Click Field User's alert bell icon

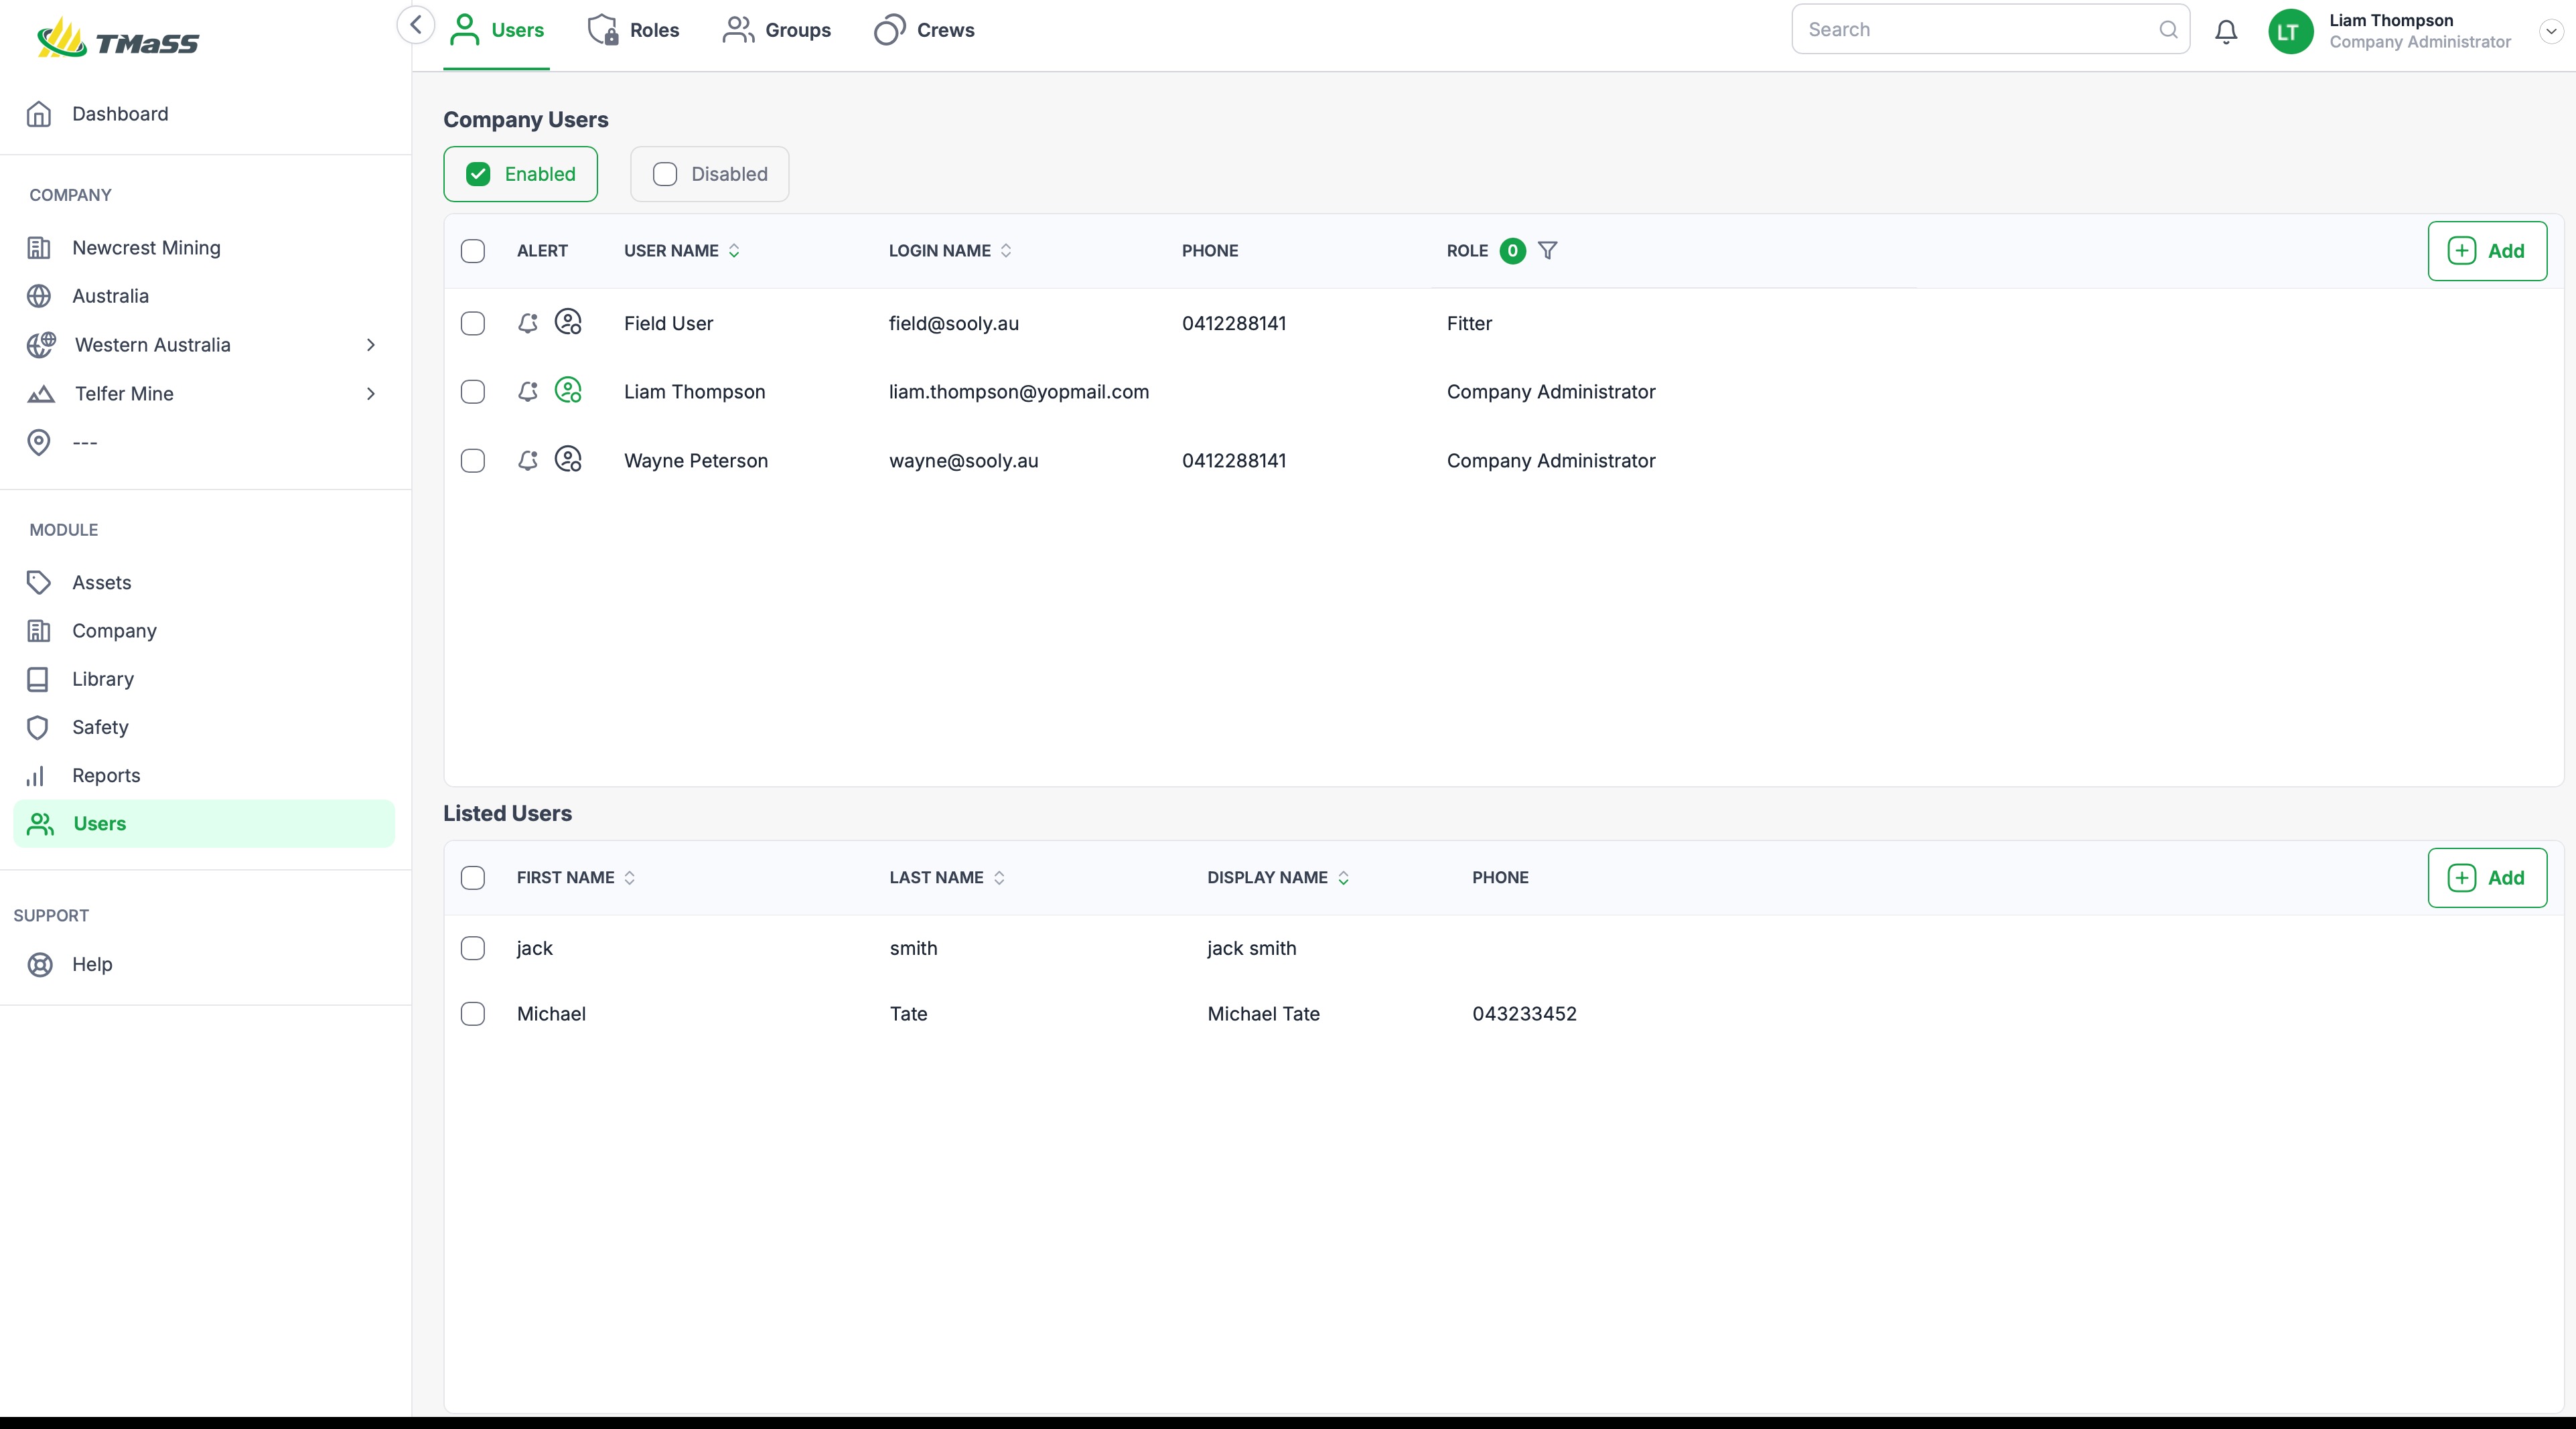528,323
